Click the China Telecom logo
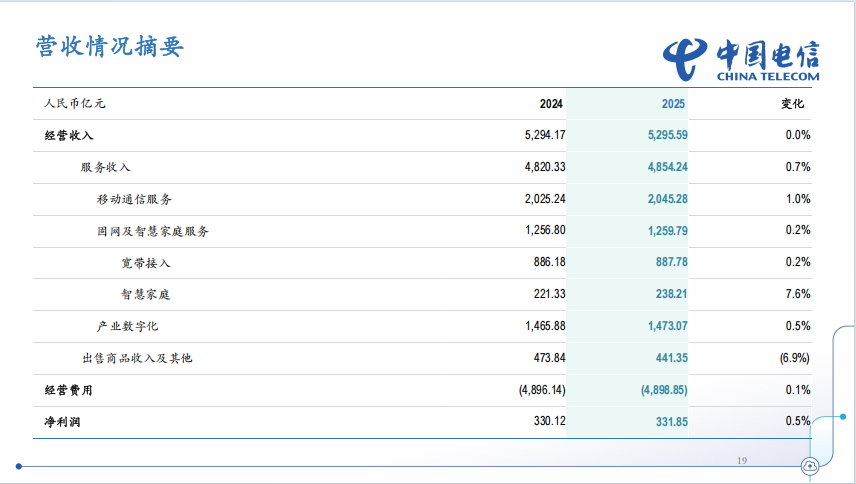The width and height of the screenshot is (856, 484). click(x=741, y=59)
